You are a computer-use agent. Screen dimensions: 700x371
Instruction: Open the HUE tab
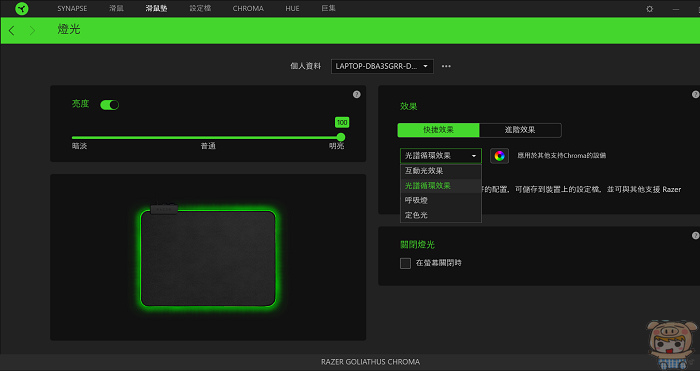(292, 8)
